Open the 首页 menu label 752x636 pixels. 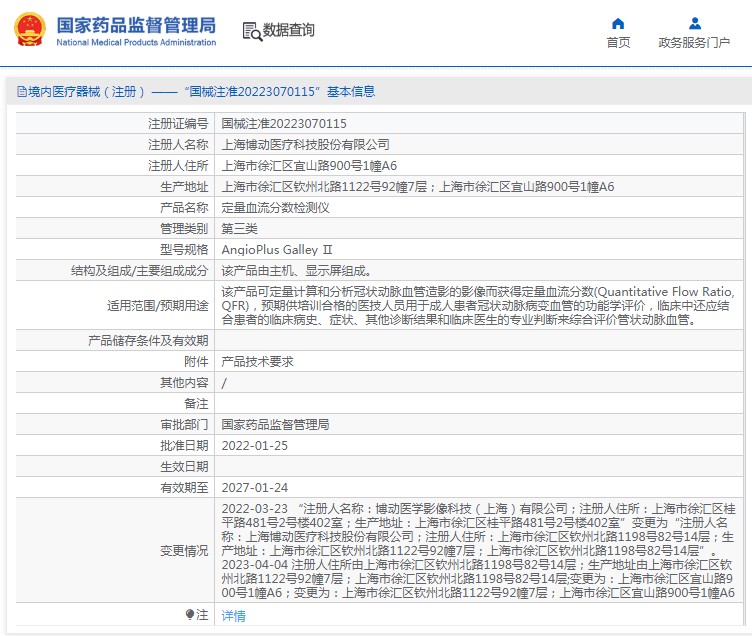pyautogui.click(x=618, y=42)
